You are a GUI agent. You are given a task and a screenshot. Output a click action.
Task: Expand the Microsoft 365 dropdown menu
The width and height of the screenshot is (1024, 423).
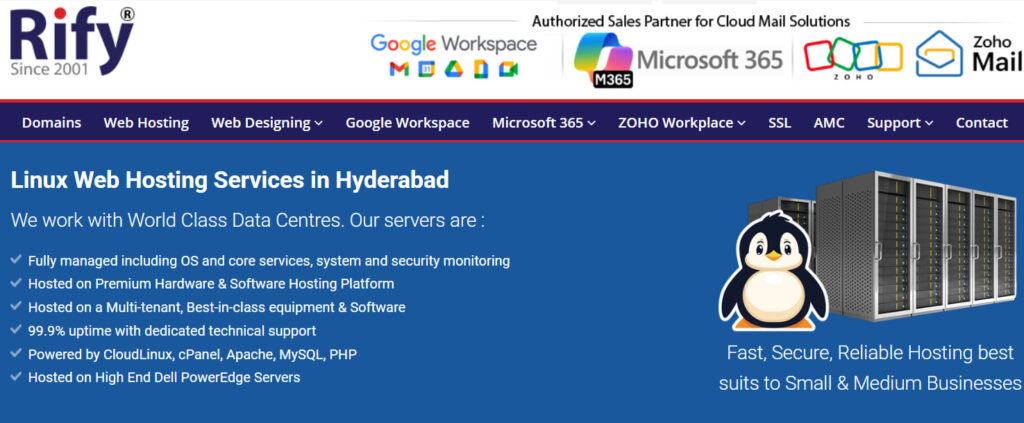pyautogui.click(x=544, y=123)
